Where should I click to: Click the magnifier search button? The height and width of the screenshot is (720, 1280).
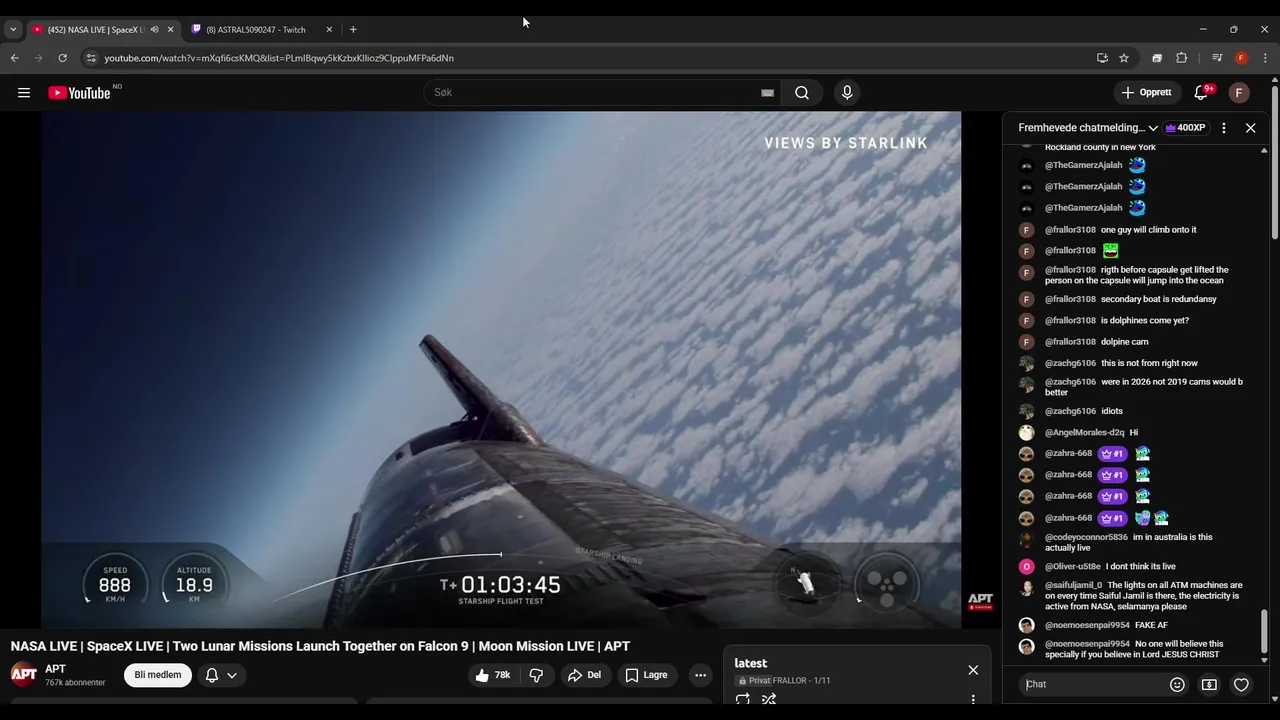[x=802, y=93]
